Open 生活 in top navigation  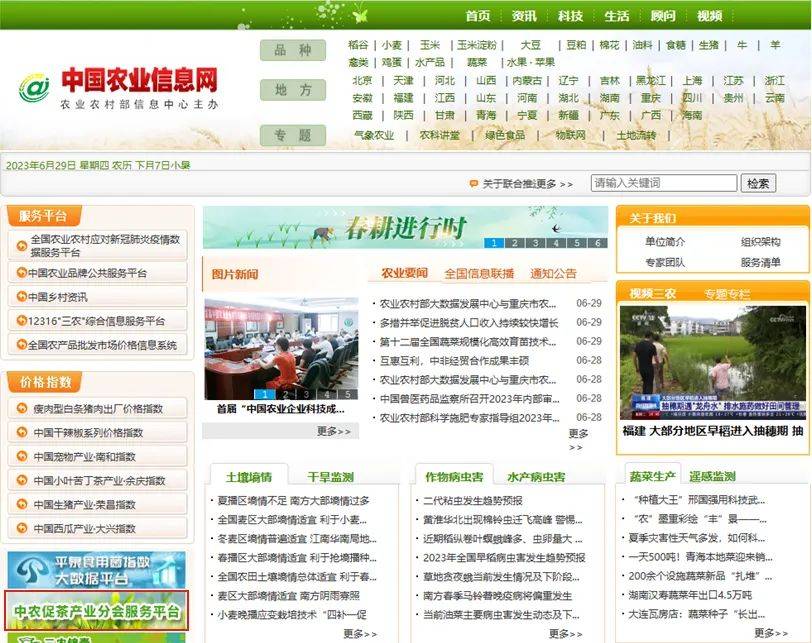click(617, 16)
